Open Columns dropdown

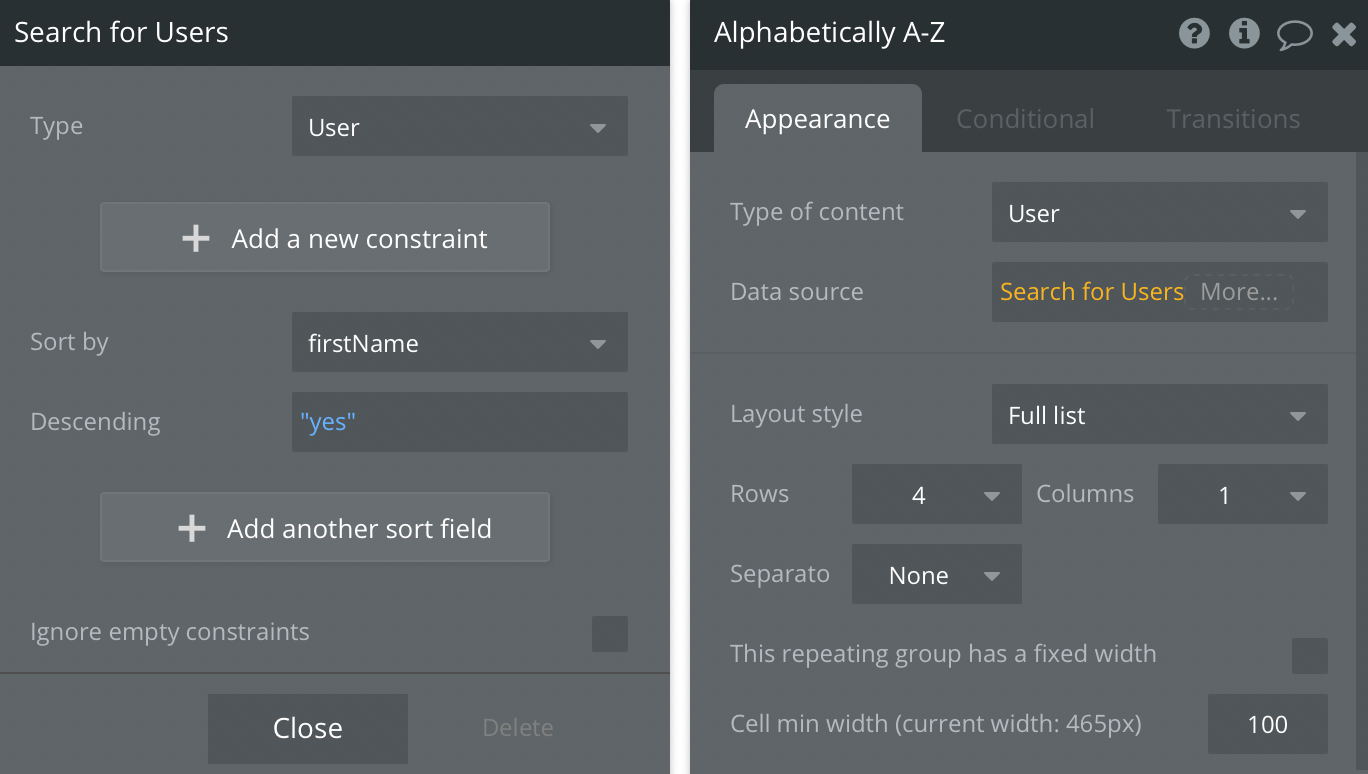[1243, 494]
